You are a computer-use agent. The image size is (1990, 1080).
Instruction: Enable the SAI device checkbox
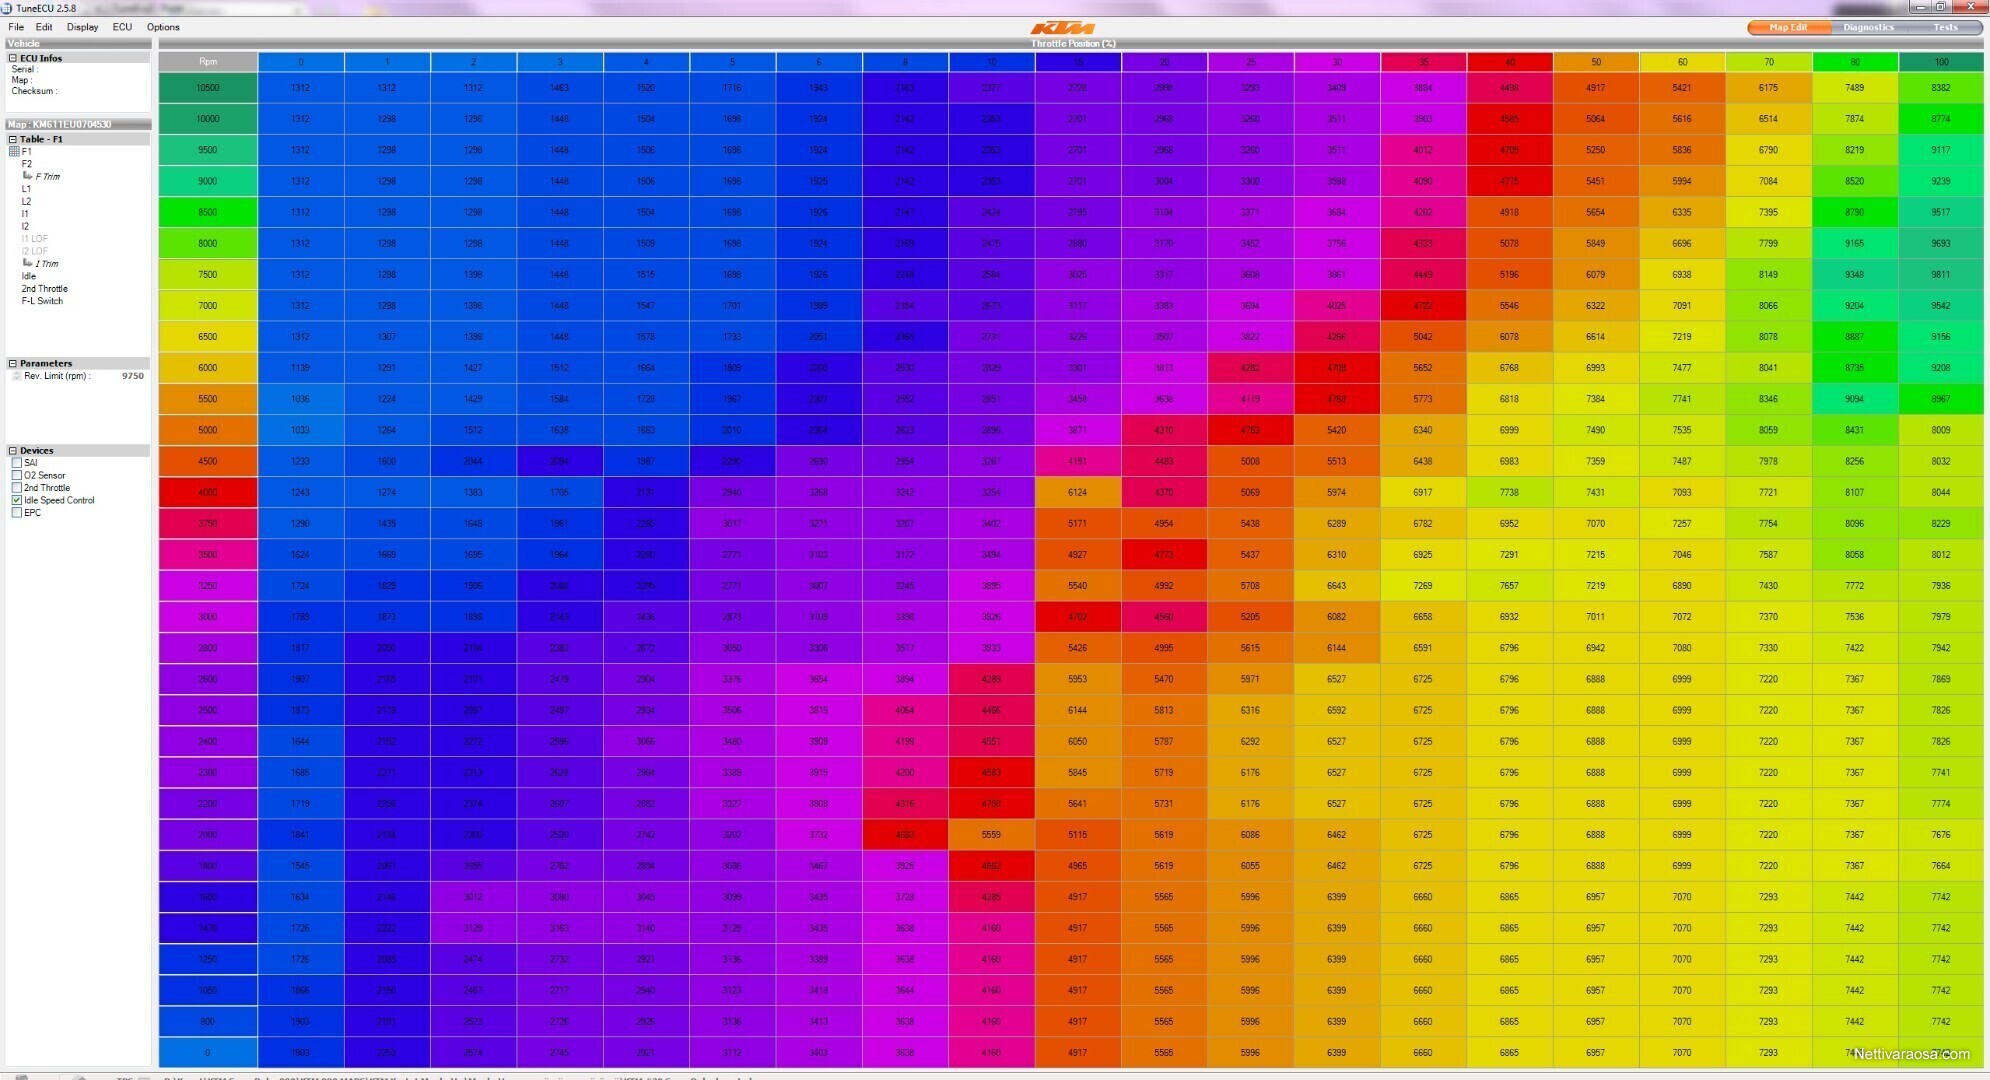click(17, 463)
